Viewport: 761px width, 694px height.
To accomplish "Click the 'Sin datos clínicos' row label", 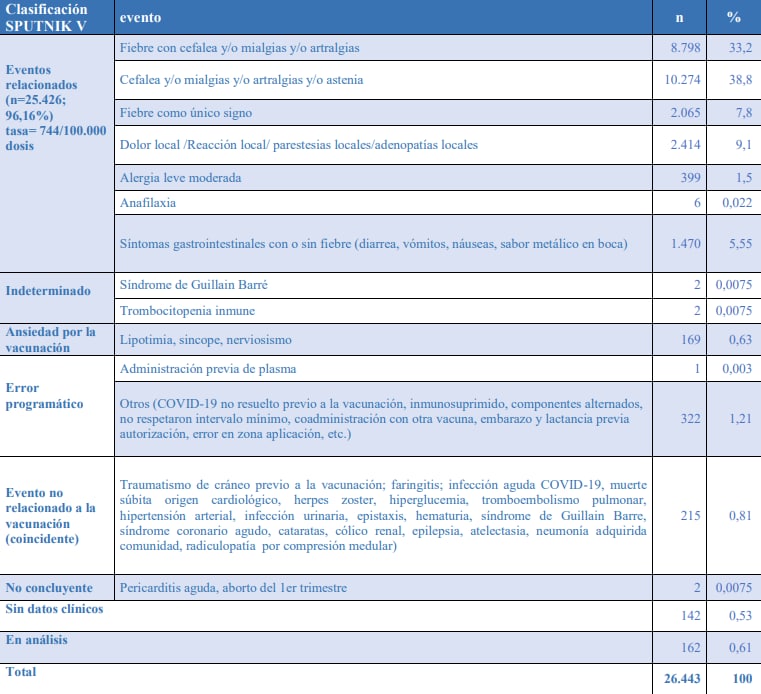I will (54, 609).
